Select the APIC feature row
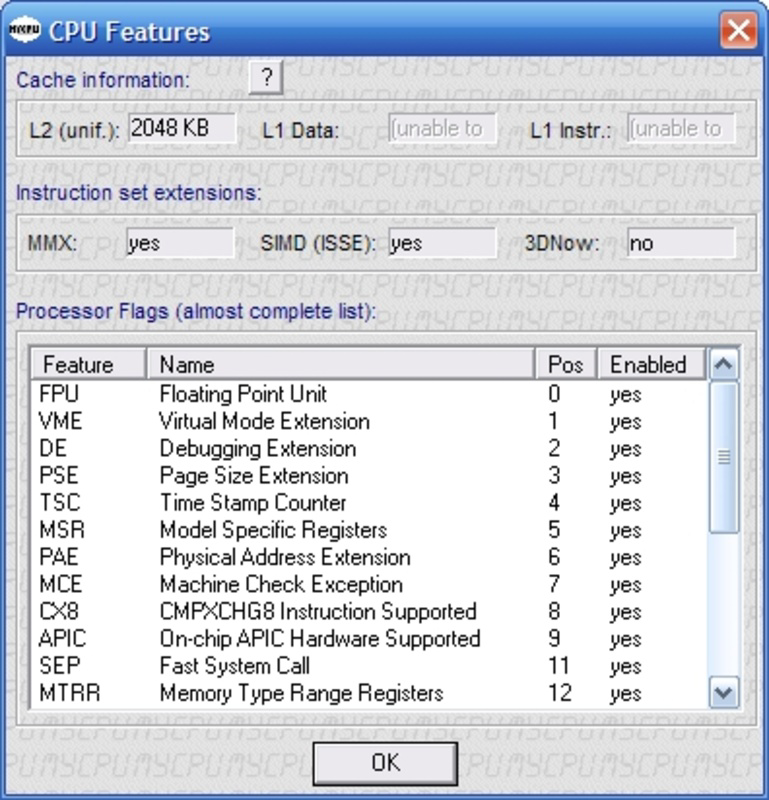 (x=369, y=639)
